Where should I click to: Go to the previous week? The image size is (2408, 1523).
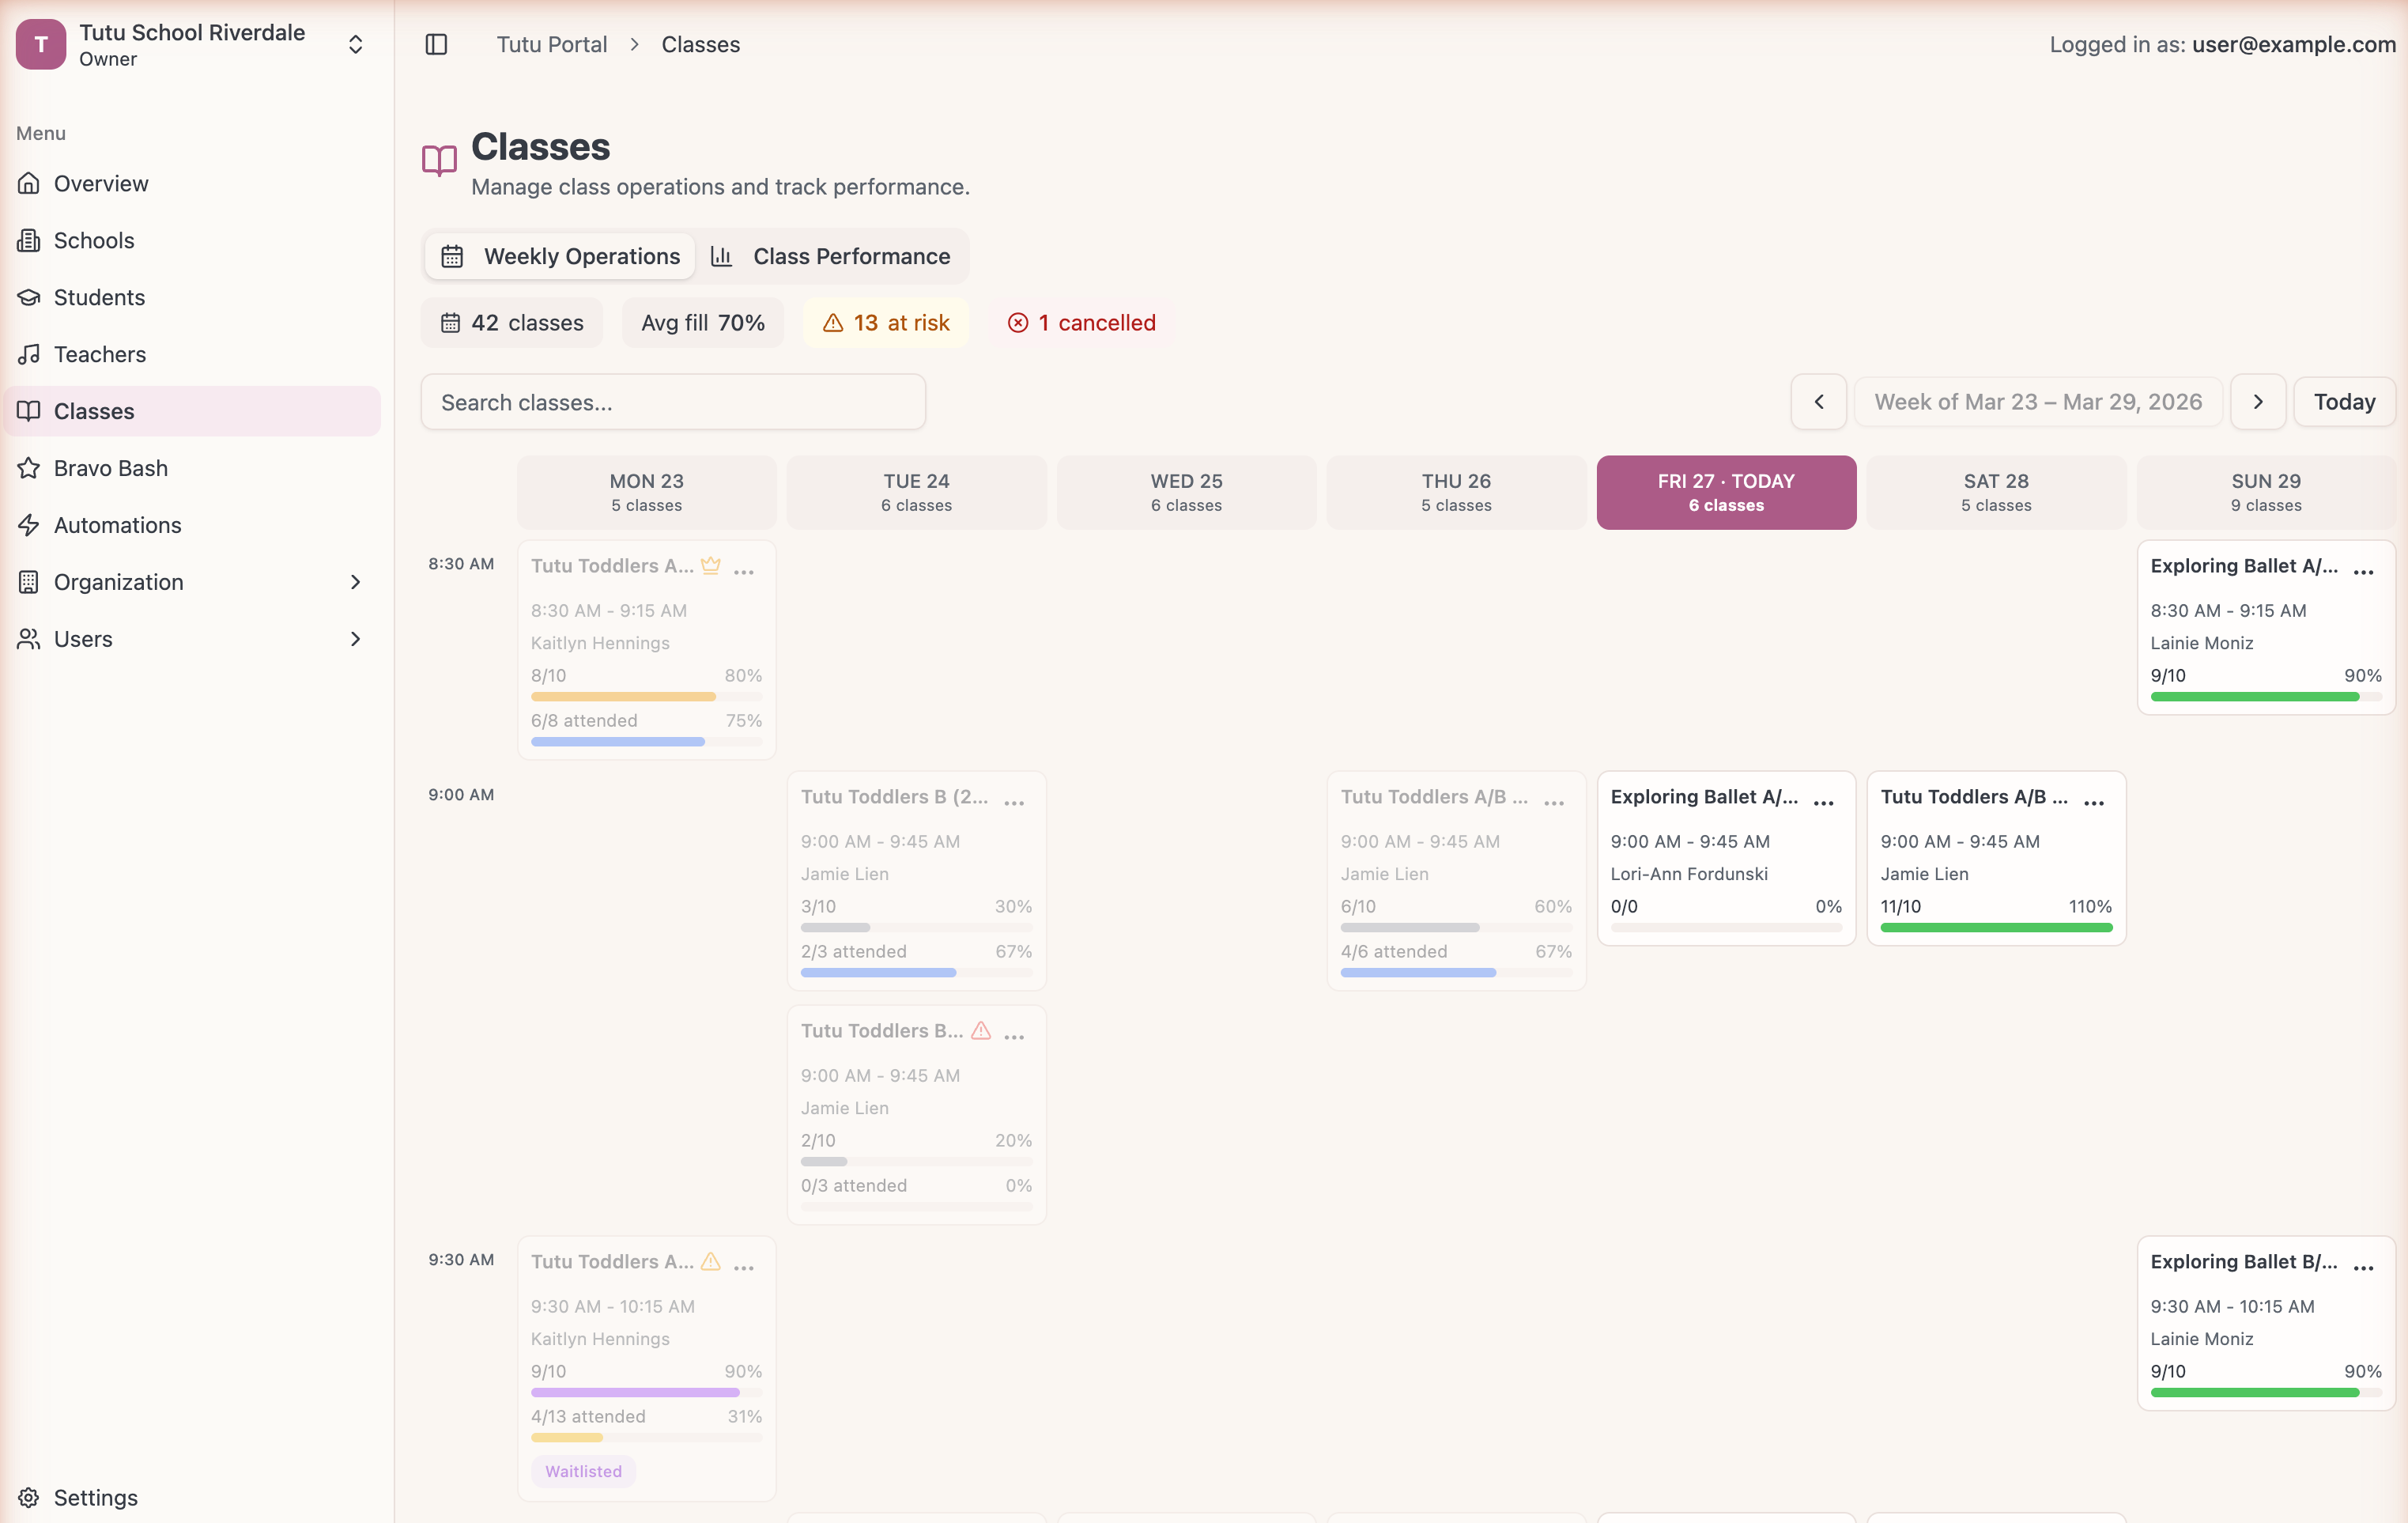1818,402
